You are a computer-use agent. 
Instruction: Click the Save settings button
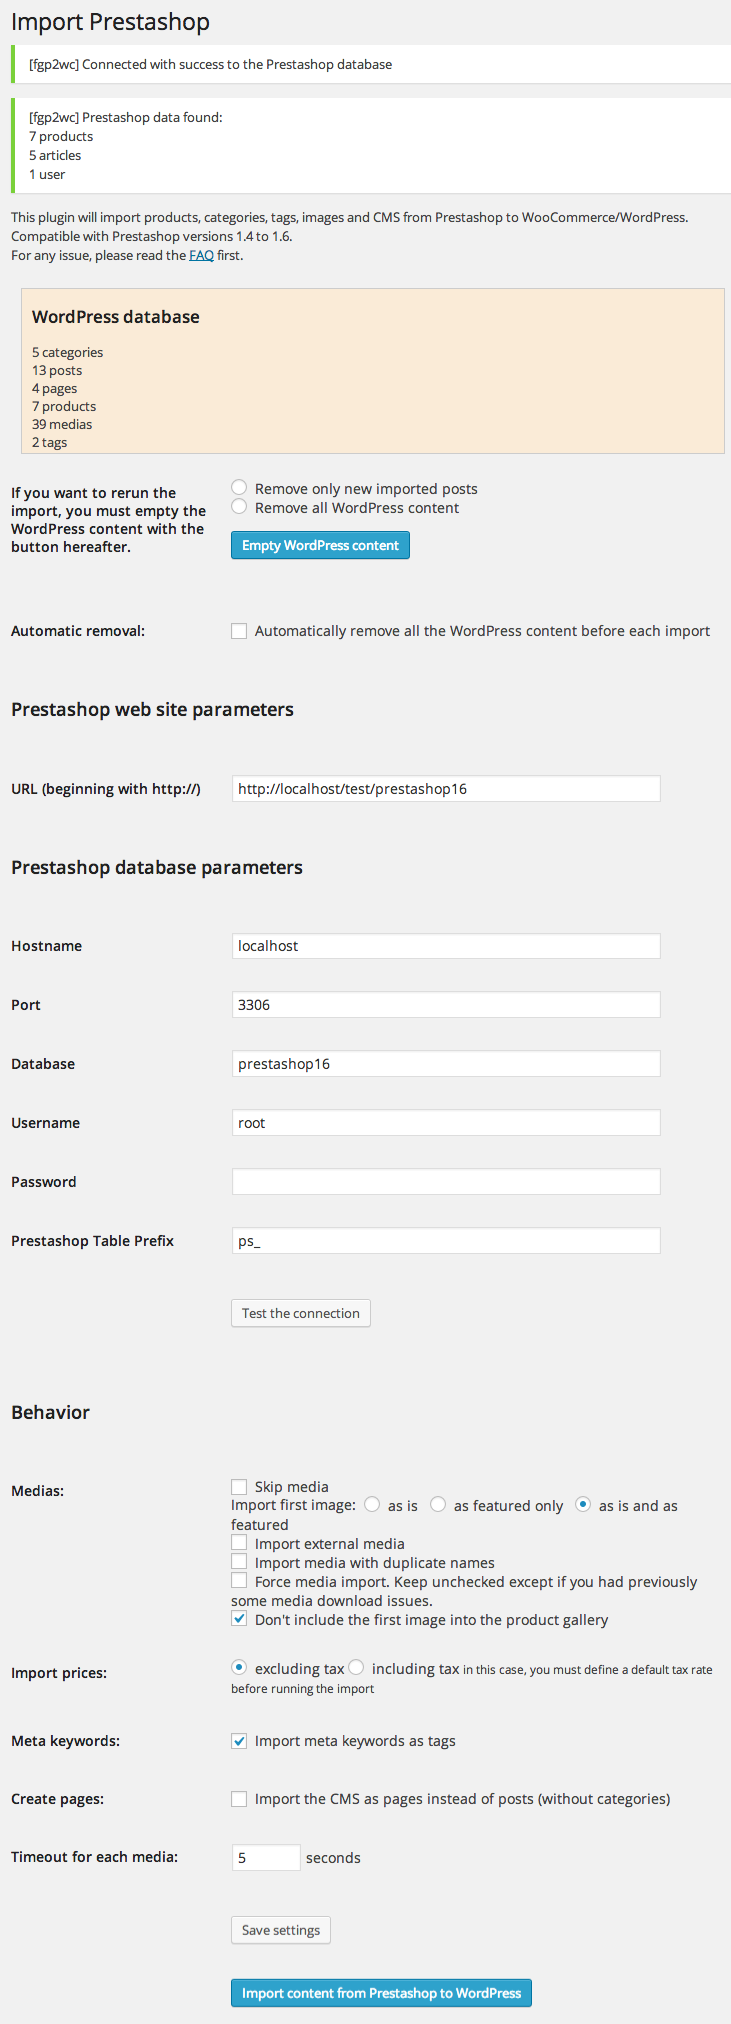click(x=281, y=1930)
